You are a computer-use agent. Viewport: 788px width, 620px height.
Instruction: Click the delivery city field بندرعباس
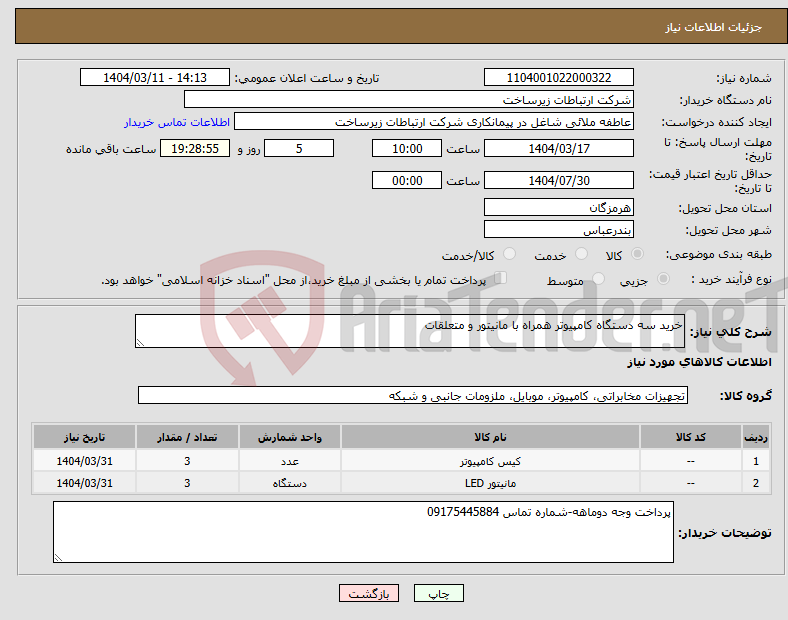pos(558,229)
